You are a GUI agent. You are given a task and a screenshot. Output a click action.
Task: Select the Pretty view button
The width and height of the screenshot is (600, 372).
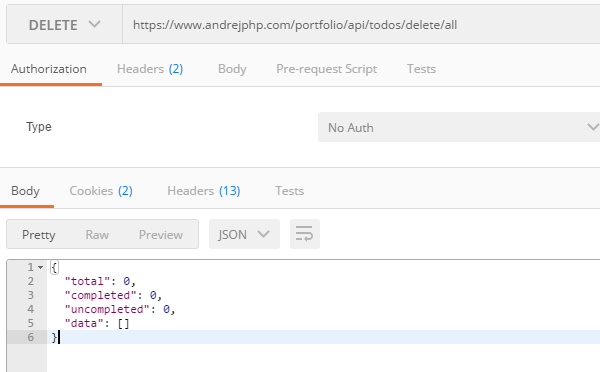pos(39,235)
